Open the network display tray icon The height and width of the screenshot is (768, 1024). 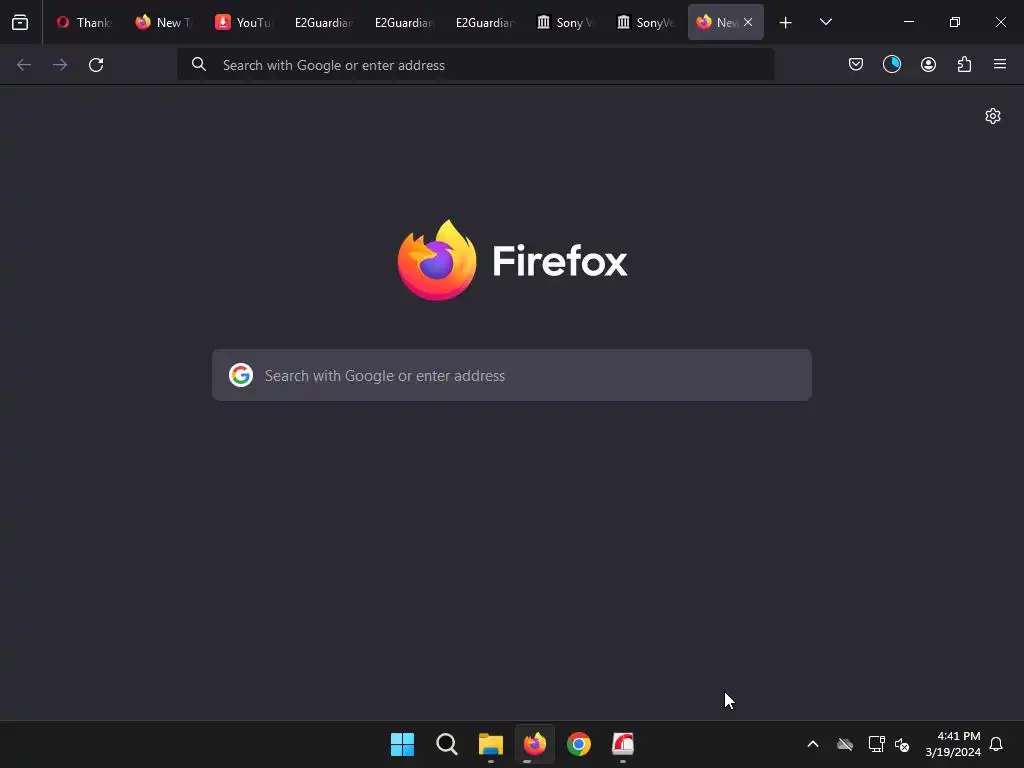[876, 744]
